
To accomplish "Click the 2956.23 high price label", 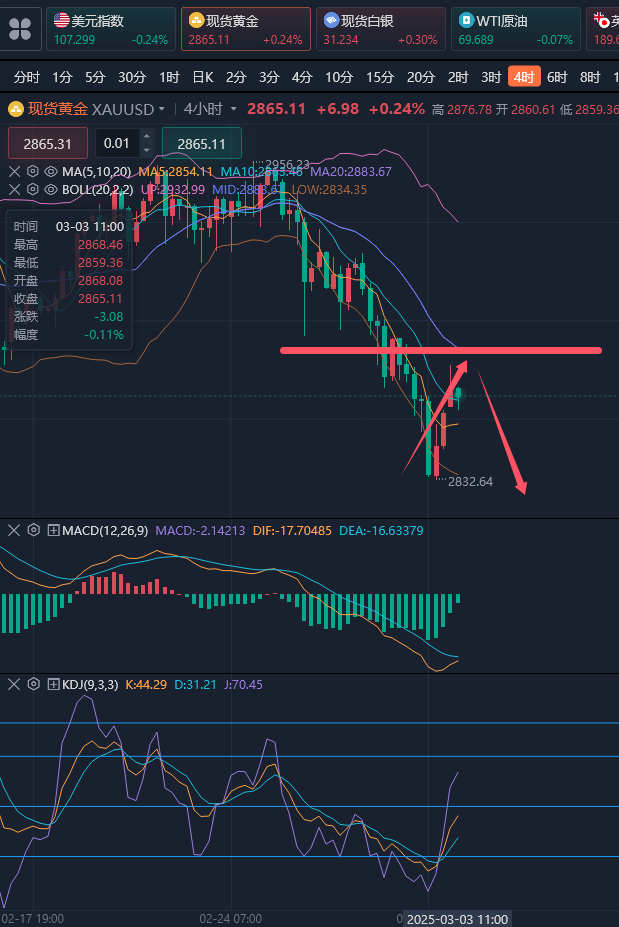I will click(x=287, y=164).
